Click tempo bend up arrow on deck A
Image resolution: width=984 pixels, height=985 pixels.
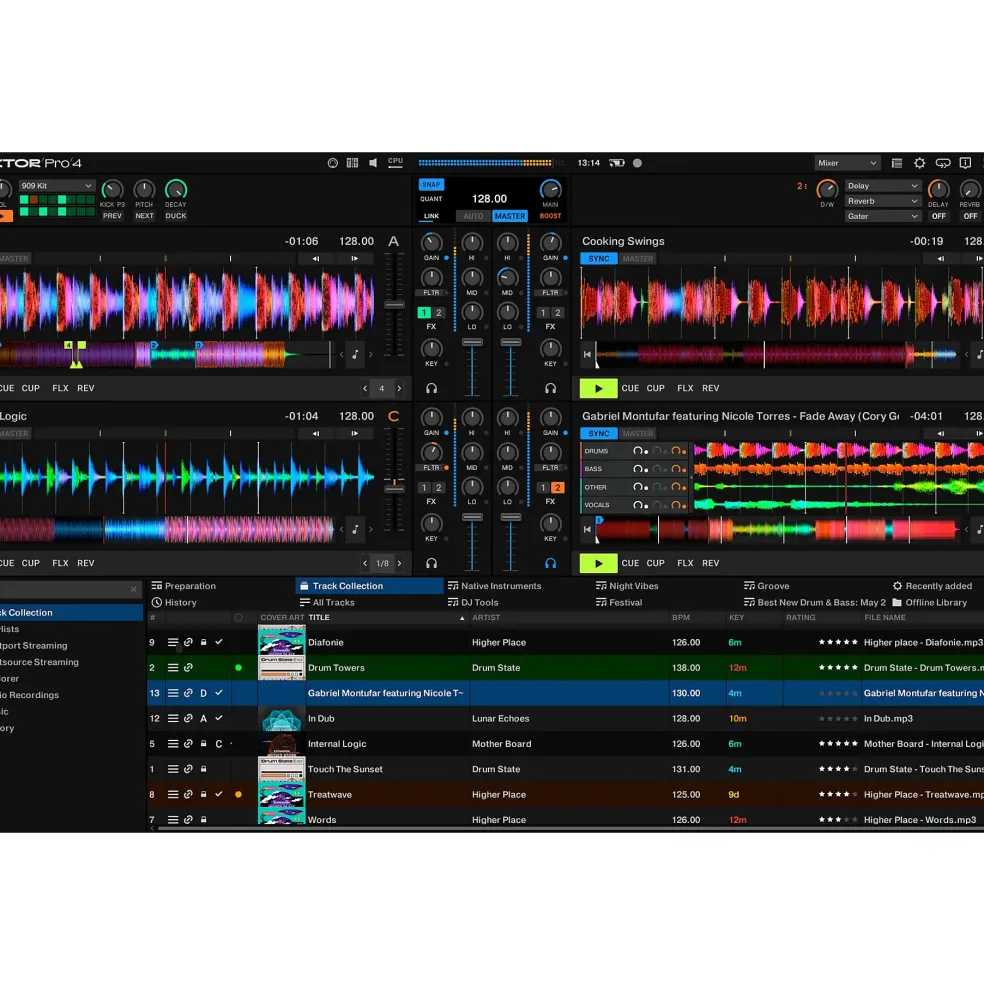[354, 258]
